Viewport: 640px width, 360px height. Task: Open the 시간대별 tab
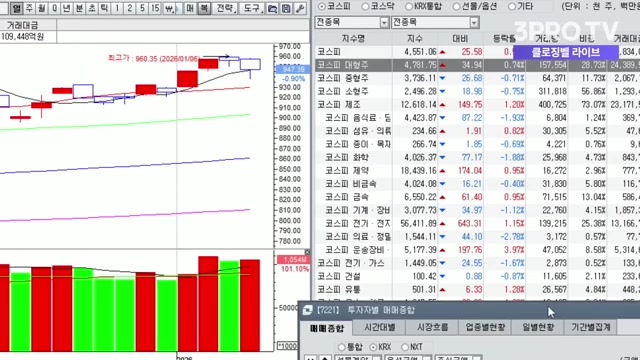point(380,327)
